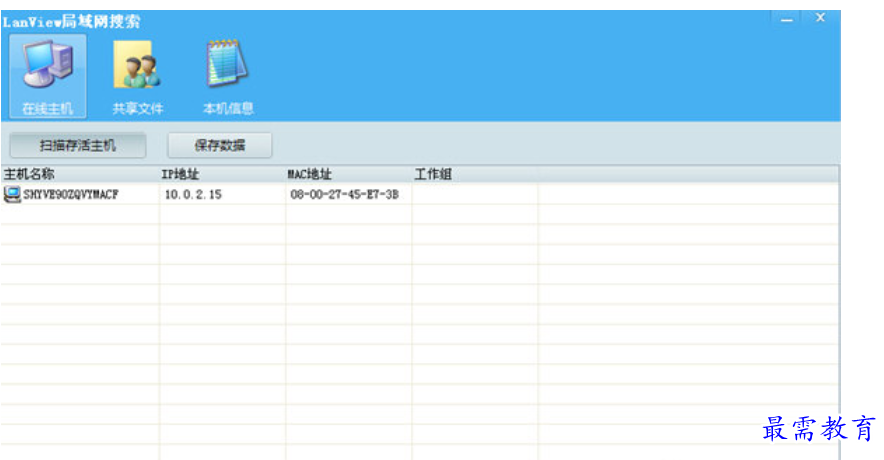Switch to the 在线主机 tab label
The image size is (884, 460).
point(47,108)
